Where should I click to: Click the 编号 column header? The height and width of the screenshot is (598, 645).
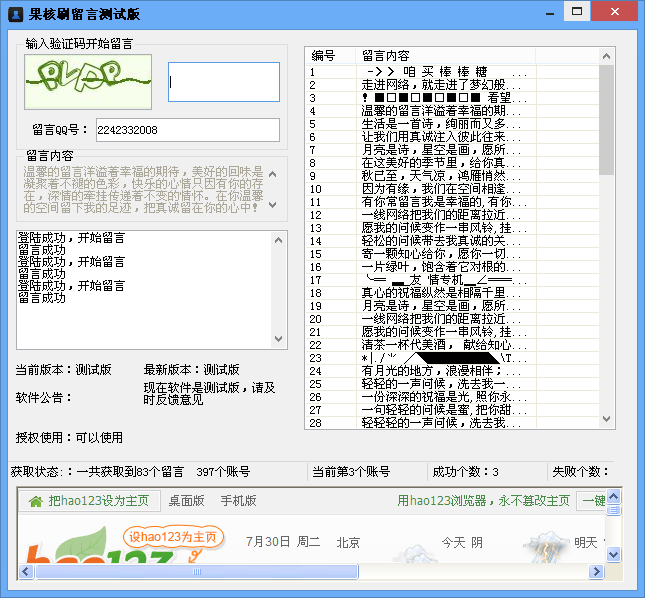coord(331,56)
